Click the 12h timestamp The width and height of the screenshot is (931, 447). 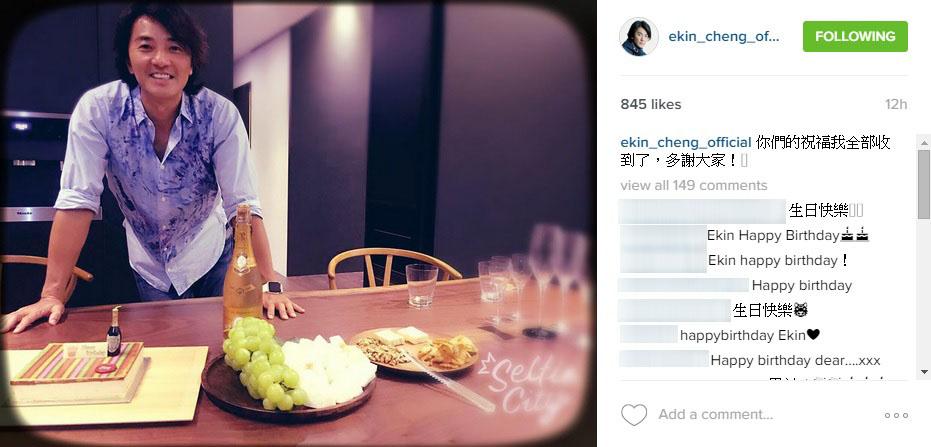[x=896, y=104]
